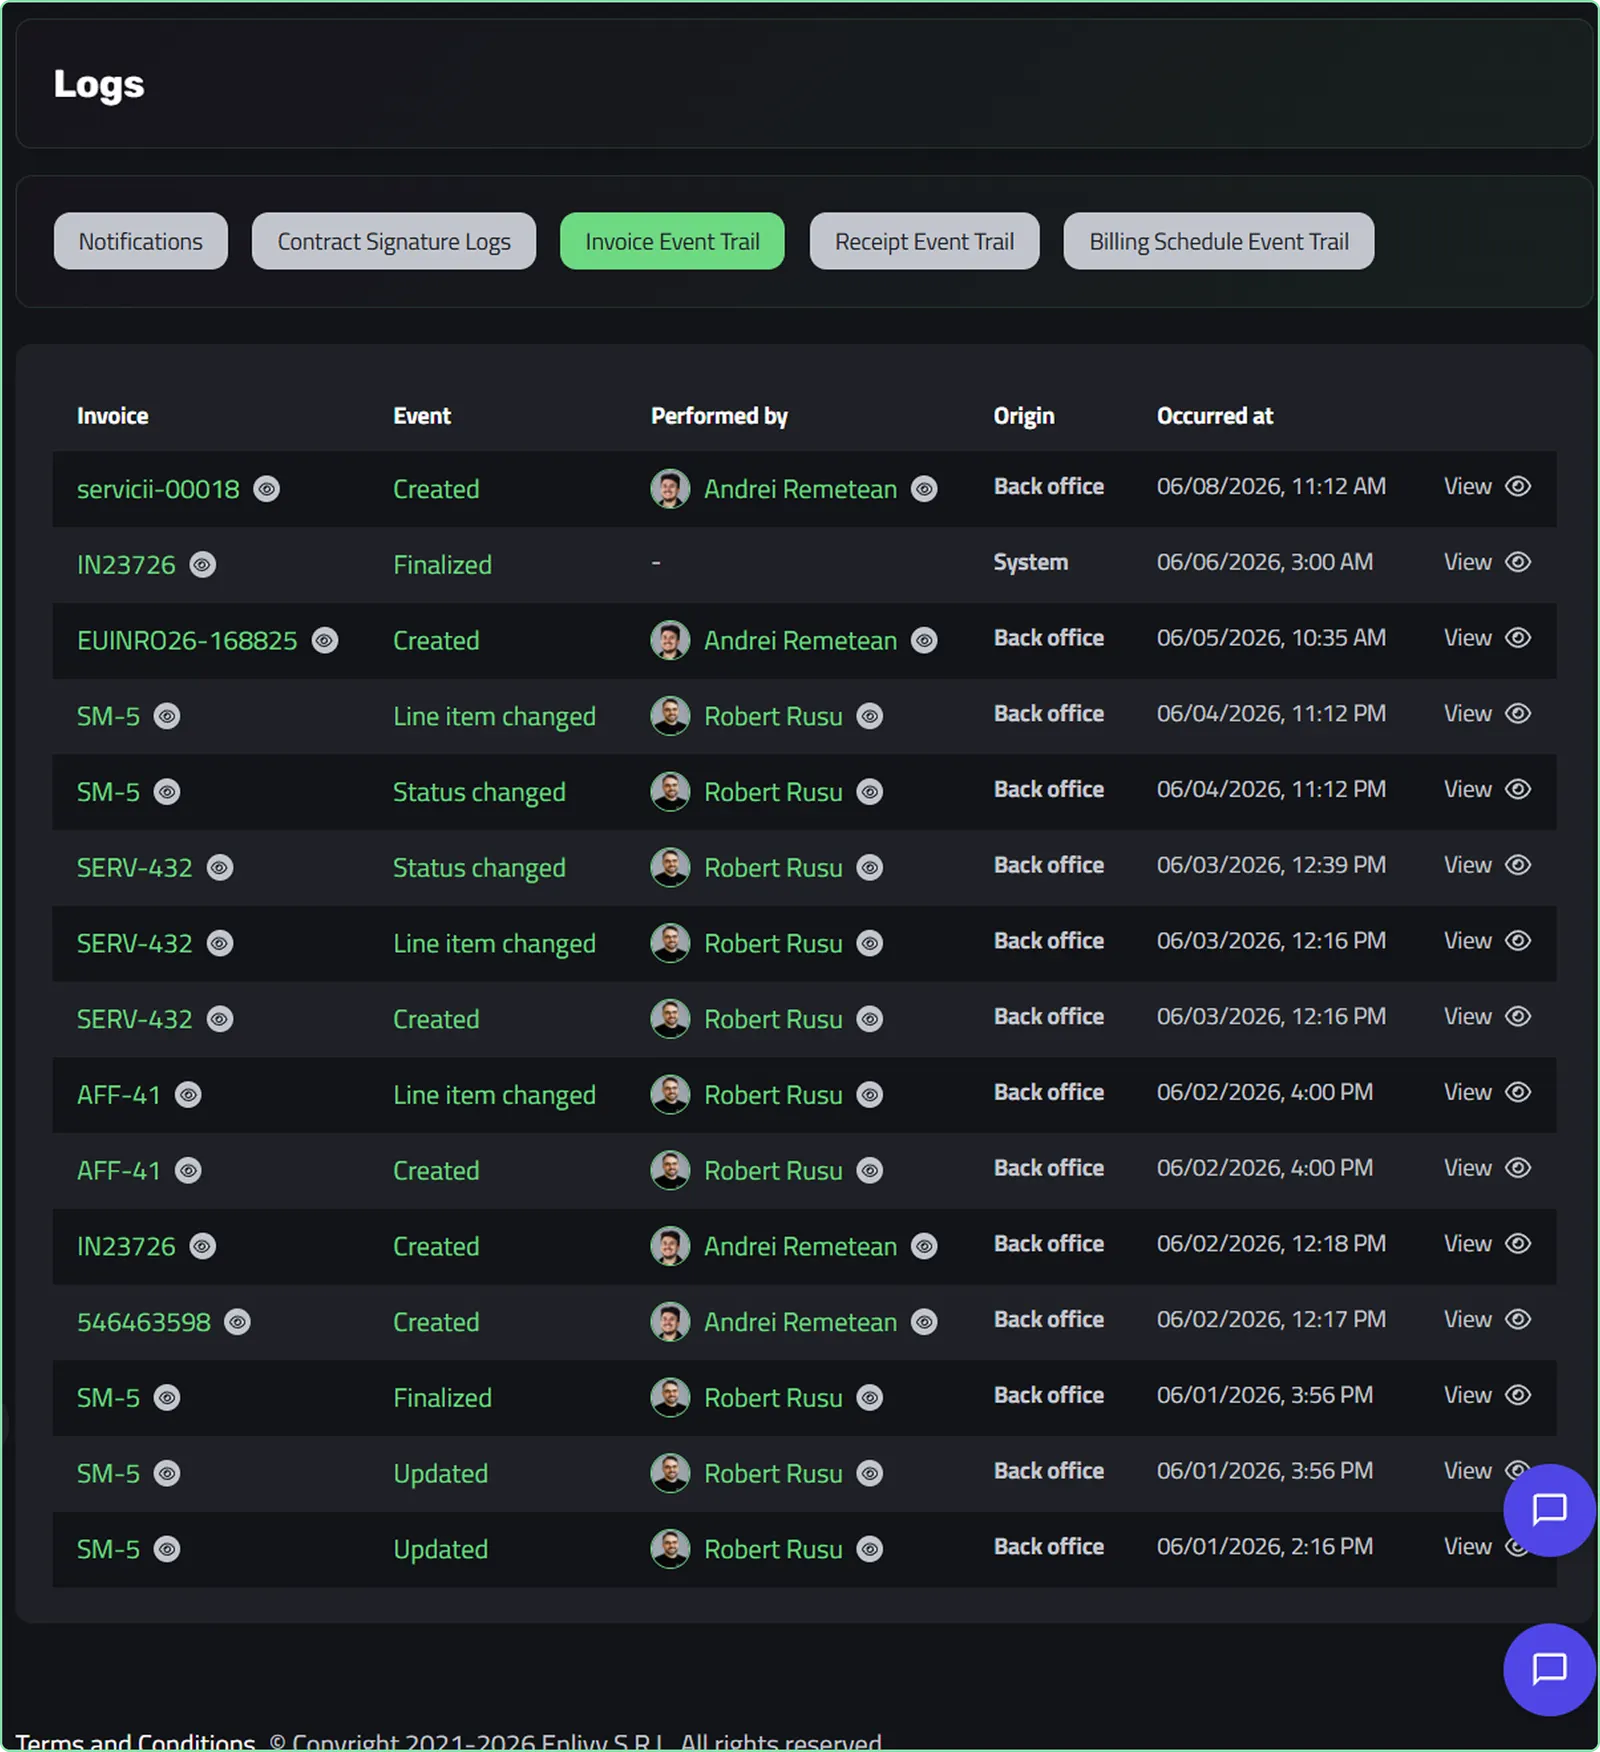1600x1752 pixels.
Task: Open invoice link 546463598
Action: (144, 1322)
